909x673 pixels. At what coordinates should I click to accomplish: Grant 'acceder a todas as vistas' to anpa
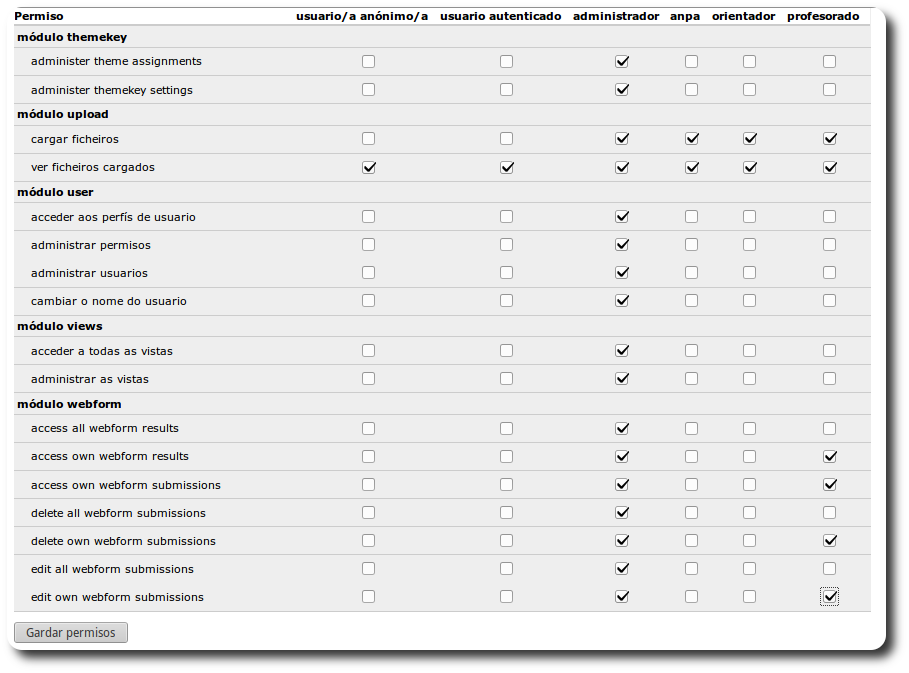[x=691, y=350]
